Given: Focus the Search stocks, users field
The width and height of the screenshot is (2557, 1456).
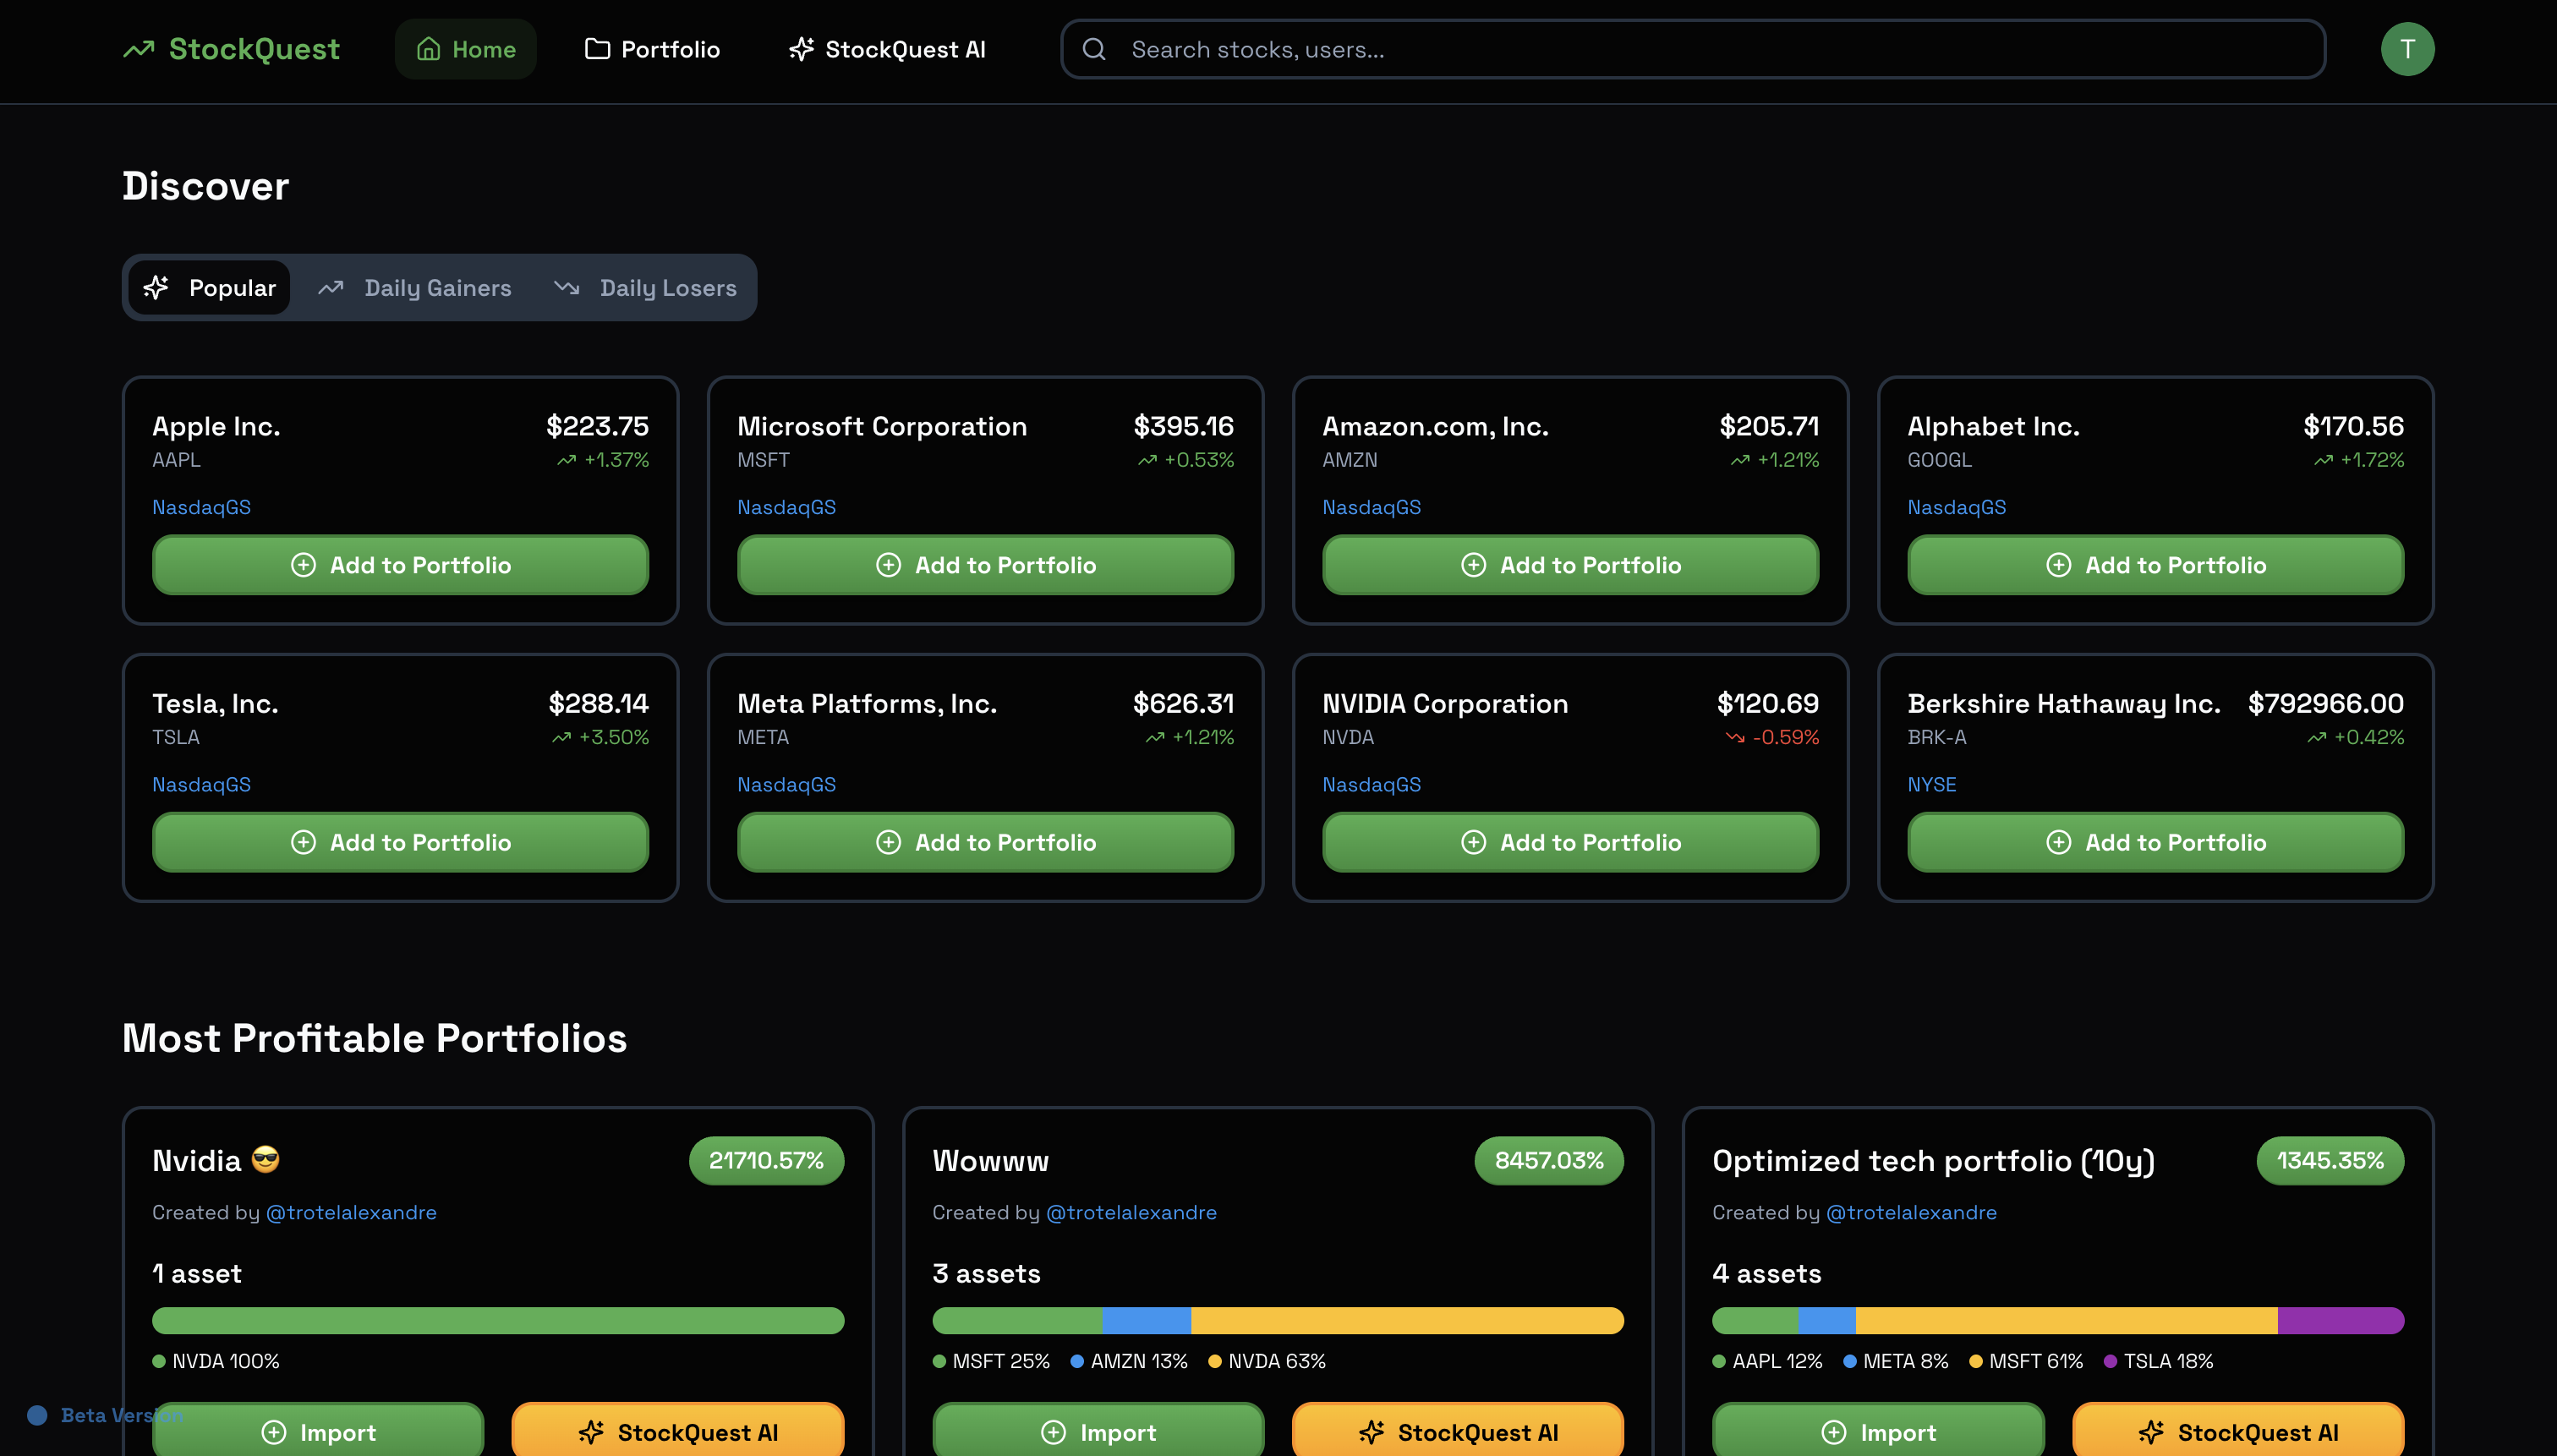Looking at the screenshot, I should click(x=1693, y=49).
